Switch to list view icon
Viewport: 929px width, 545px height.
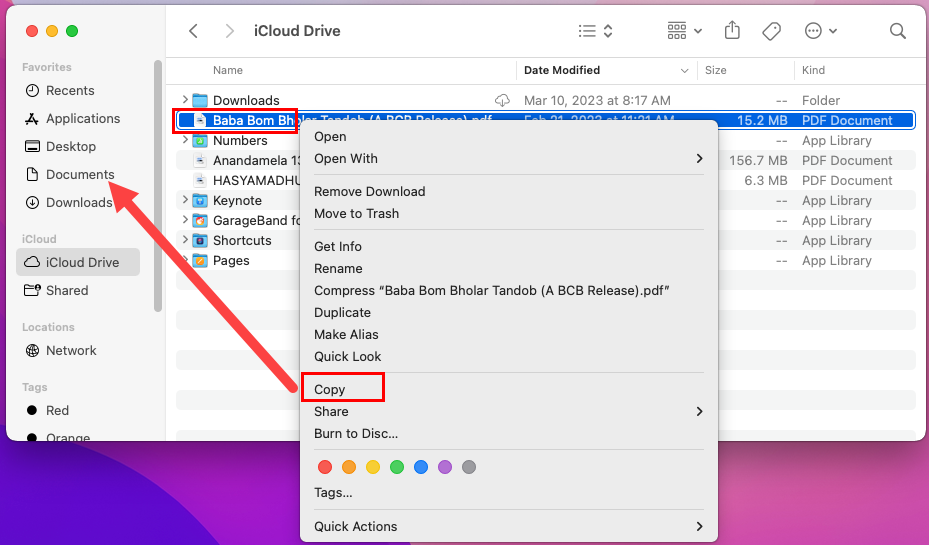click(x=587, y=31)
